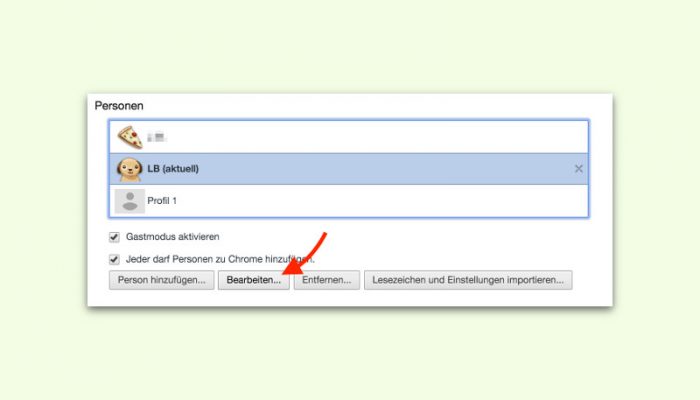Select the LB (aktuell) profile row
The width and height of the screenshot is (700, 400).
[x=349, y=169]
